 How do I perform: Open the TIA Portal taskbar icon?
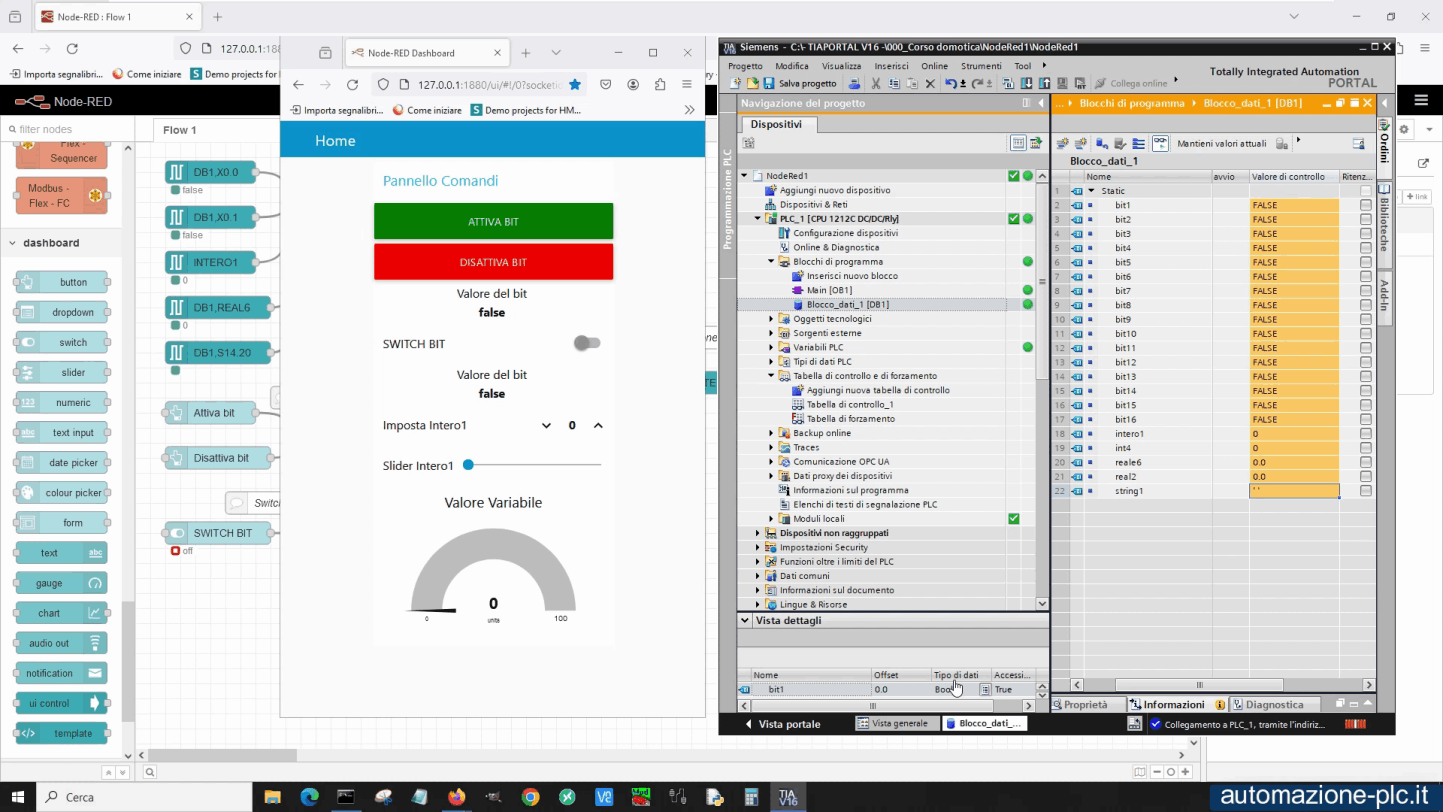[x=787, y=797]
